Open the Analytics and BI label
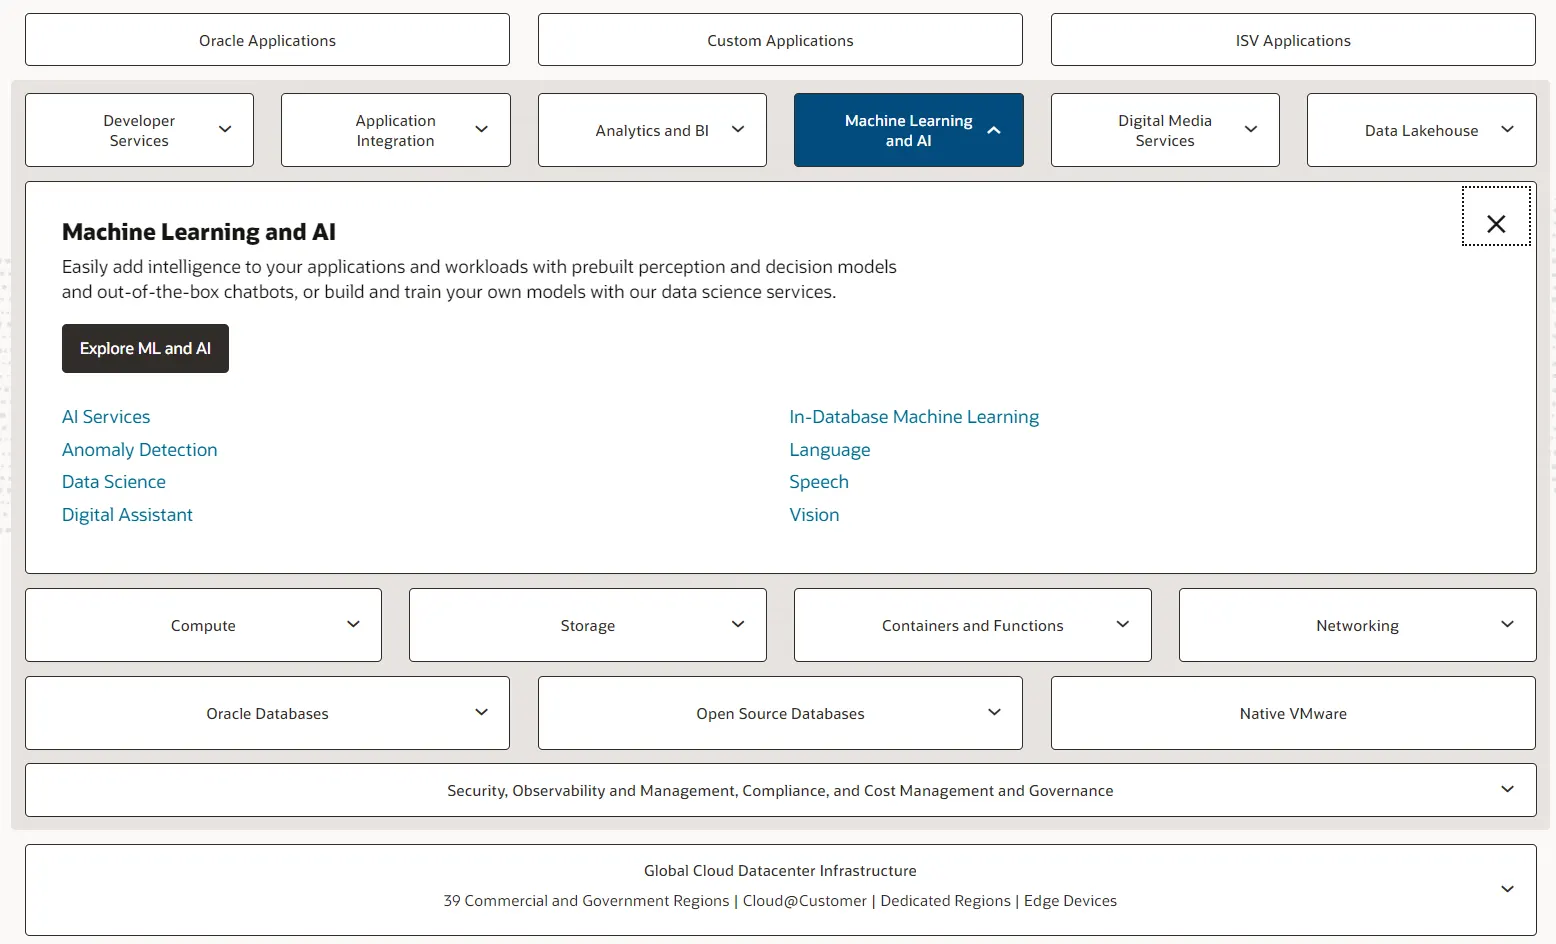The image size is (1556, 944). point(652,130)
